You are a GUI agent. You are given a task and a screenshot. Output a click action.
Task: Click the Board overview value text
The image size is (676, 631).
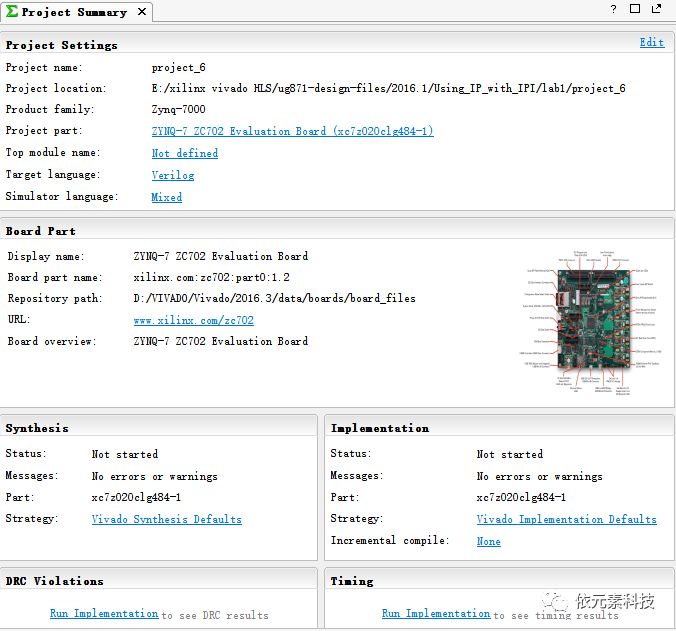pos(221,341)
